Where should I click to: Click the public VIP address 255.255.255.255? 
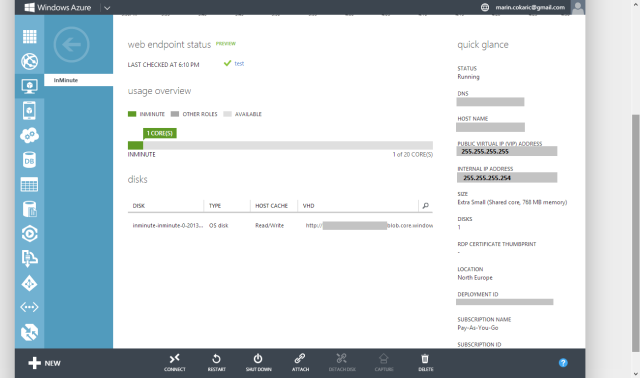485,151
